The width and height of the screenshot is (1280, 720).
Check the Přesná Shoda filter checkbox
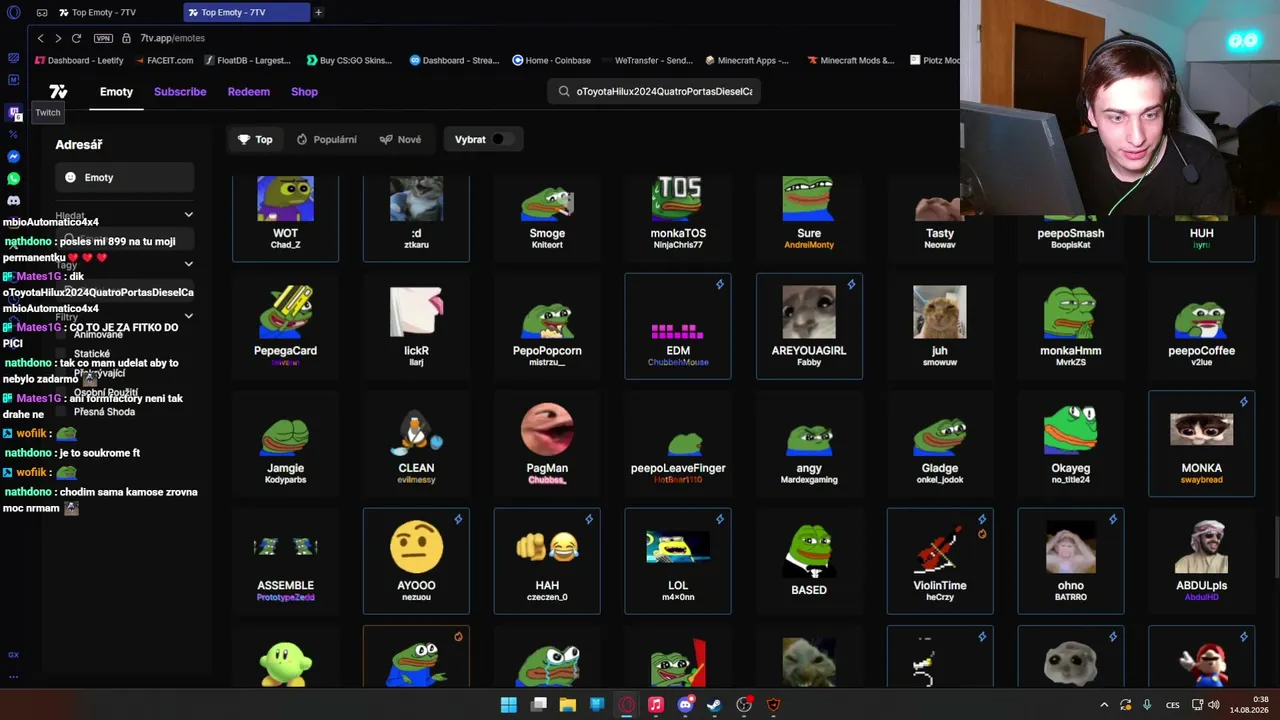pos(62,412)
